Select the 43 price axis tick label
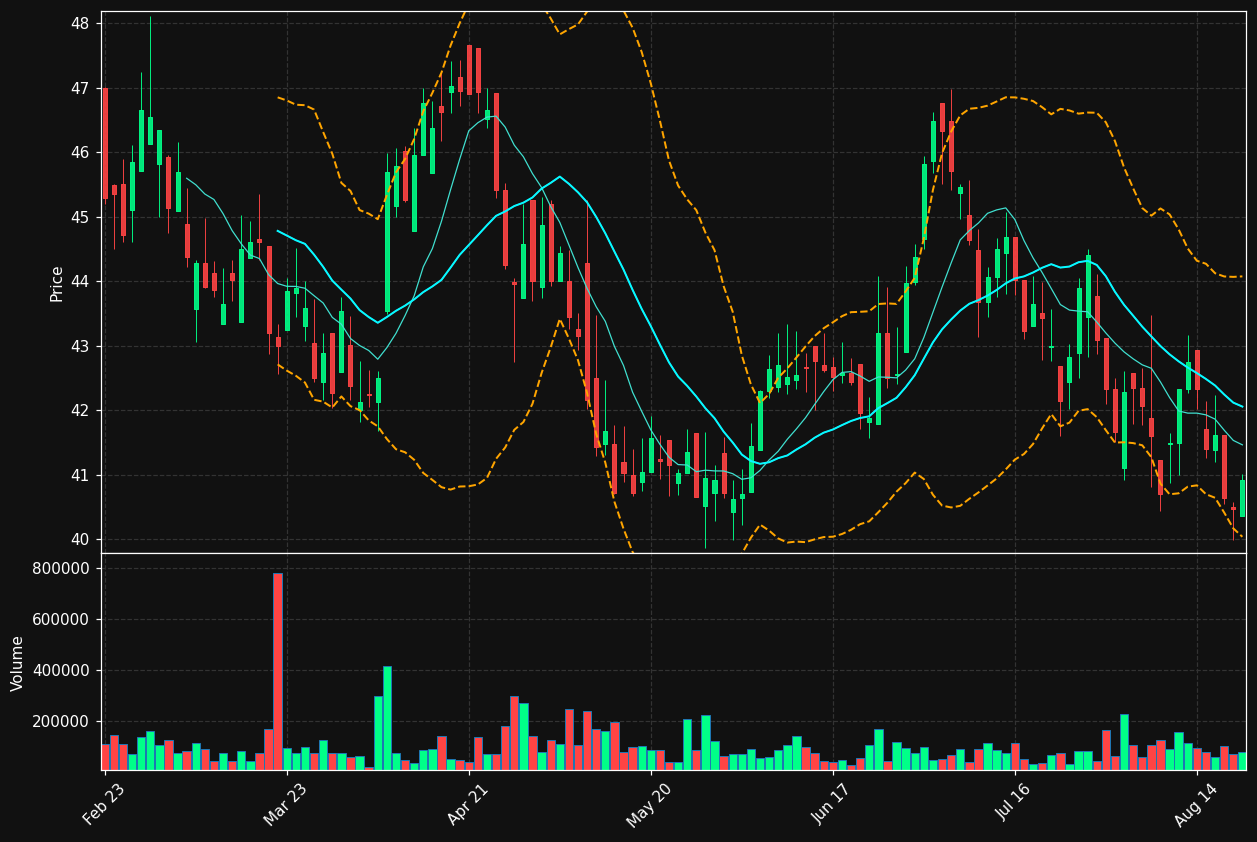1257x842 pixels. [x=81, y=346]
